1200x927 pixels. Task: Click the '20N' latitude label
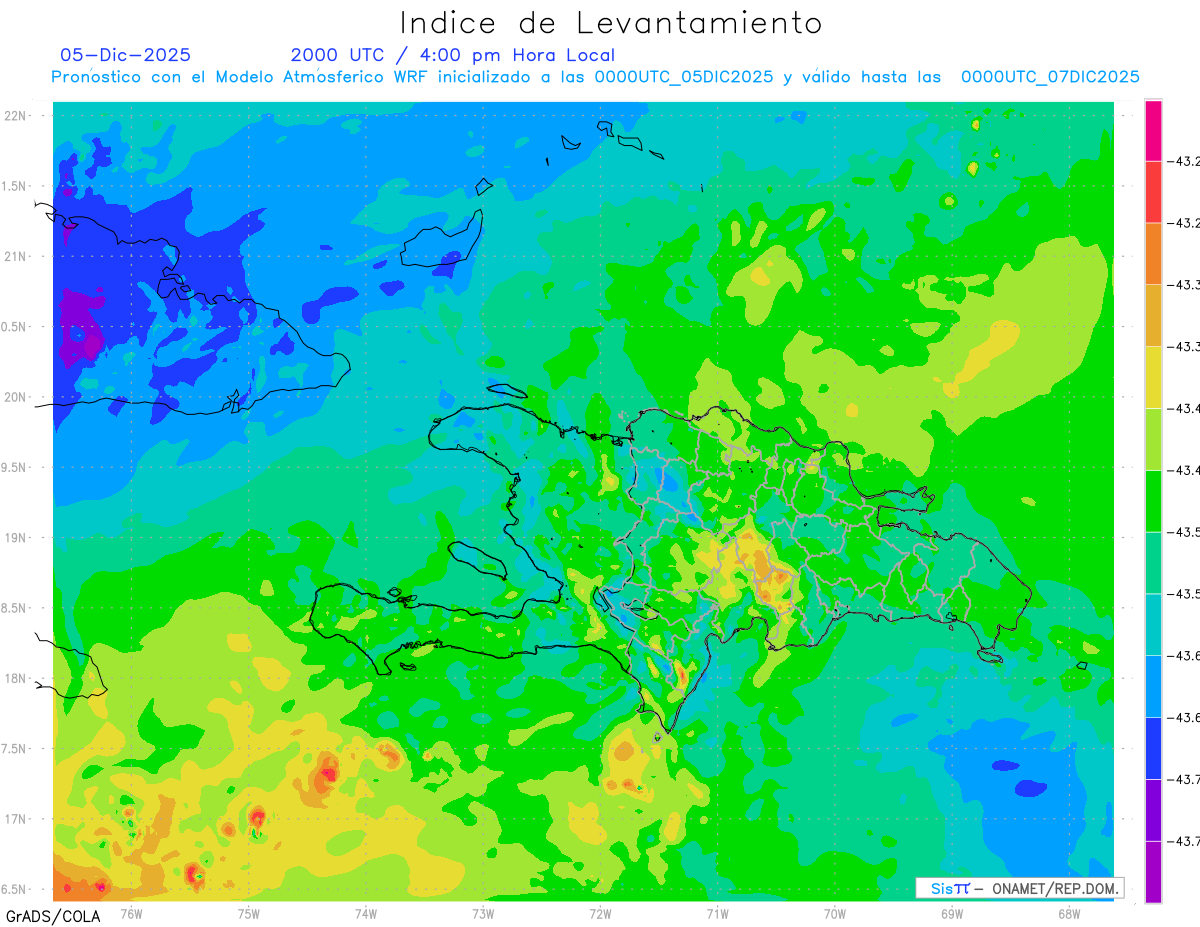coord(17,397)
